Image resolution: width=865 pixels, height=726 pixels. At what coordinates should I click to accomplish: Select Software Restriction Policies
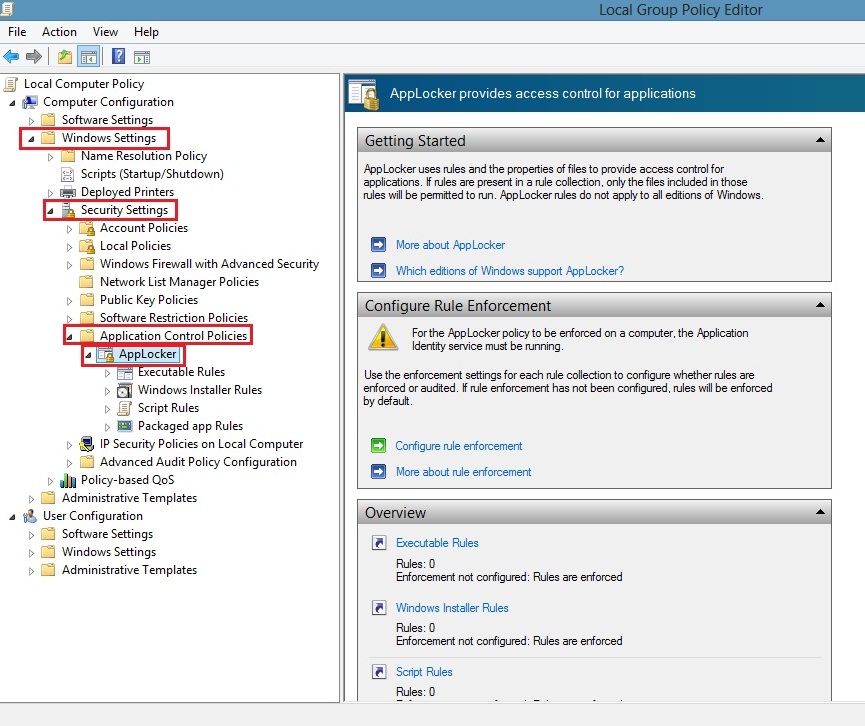point(174,318)
